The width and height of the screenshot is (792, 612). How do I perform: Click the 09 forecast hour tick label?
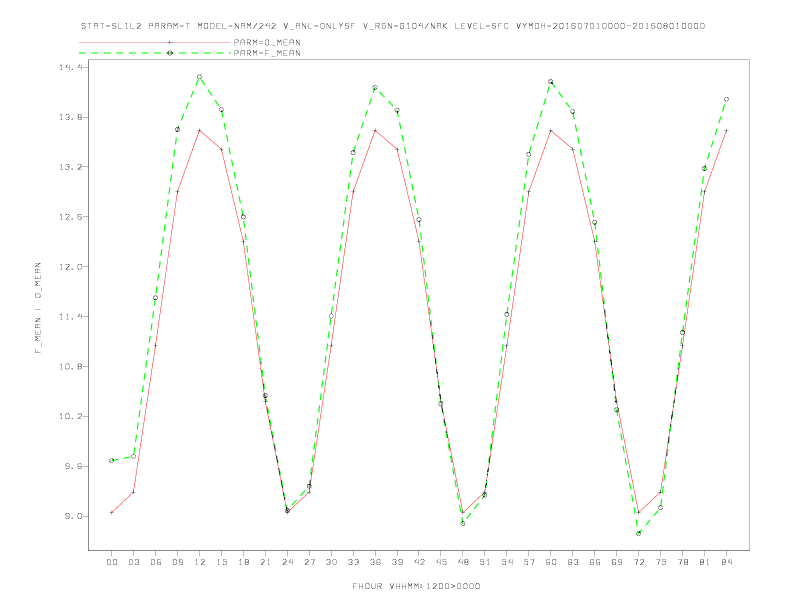point(177,562)
